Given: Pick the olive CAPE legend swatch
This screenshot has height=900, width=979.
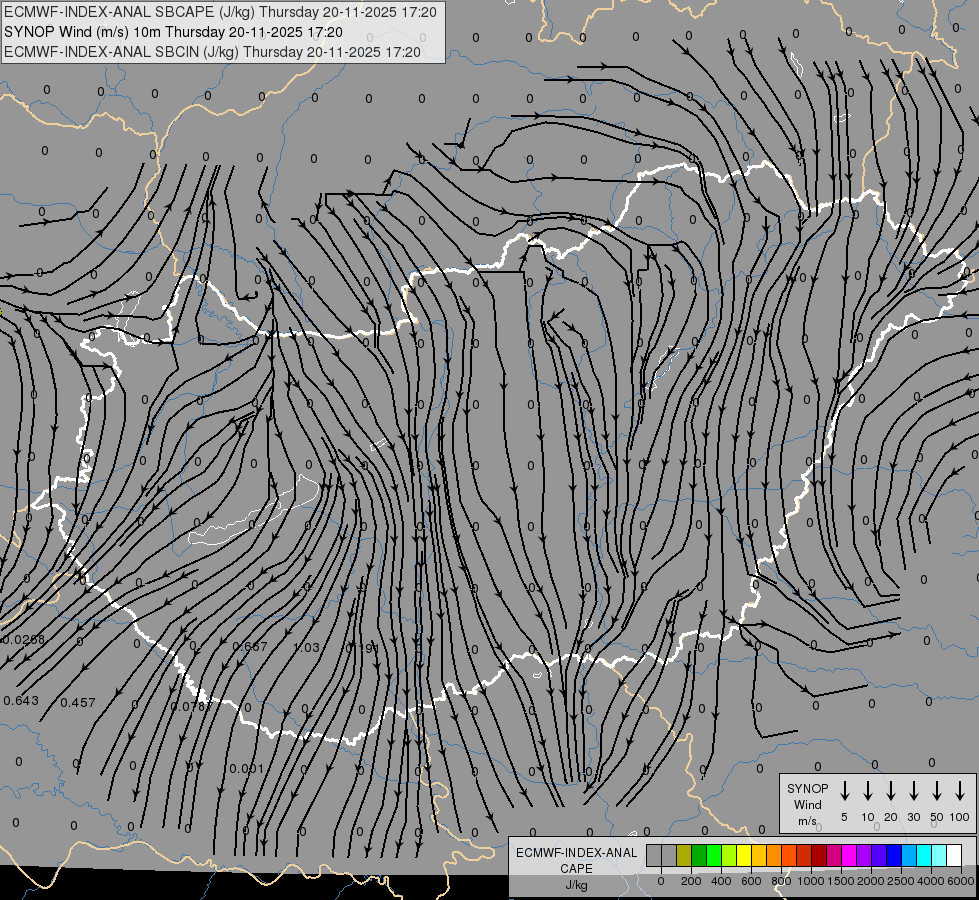Looking at the screenshot, I should point(684,856).
